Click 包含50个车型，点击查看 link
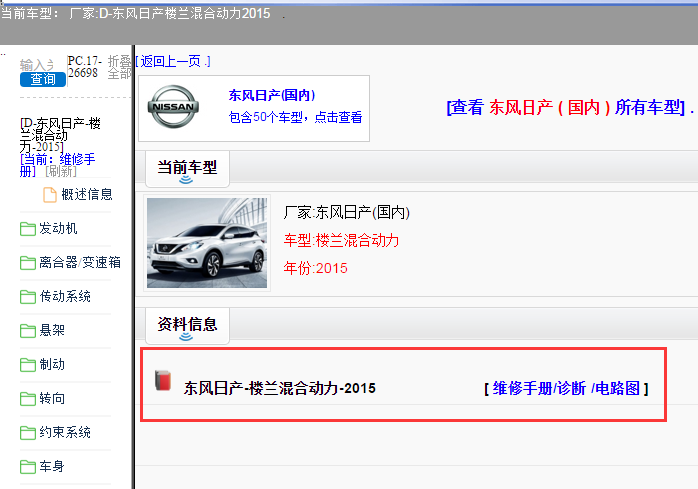Screen dimensions: 698x489 pyautogui.click(x=295, y=117)
